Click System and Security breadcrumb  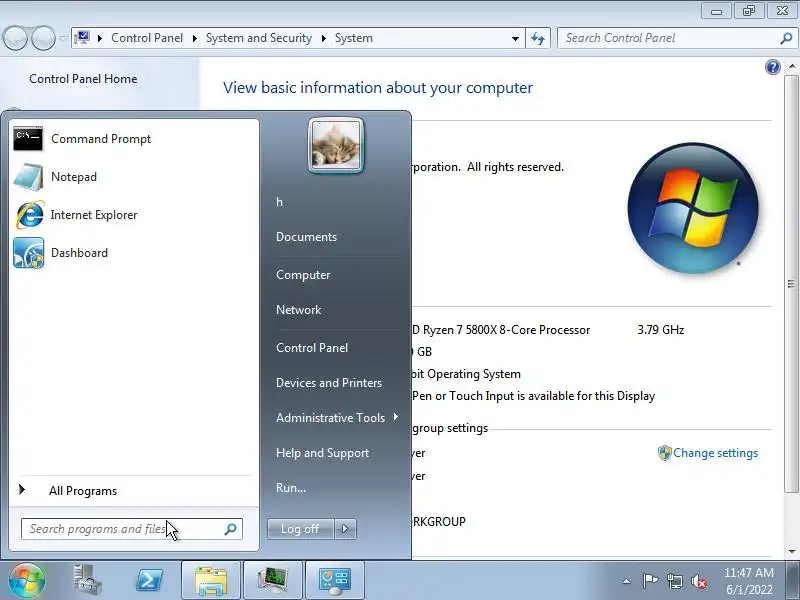point(259,38)
